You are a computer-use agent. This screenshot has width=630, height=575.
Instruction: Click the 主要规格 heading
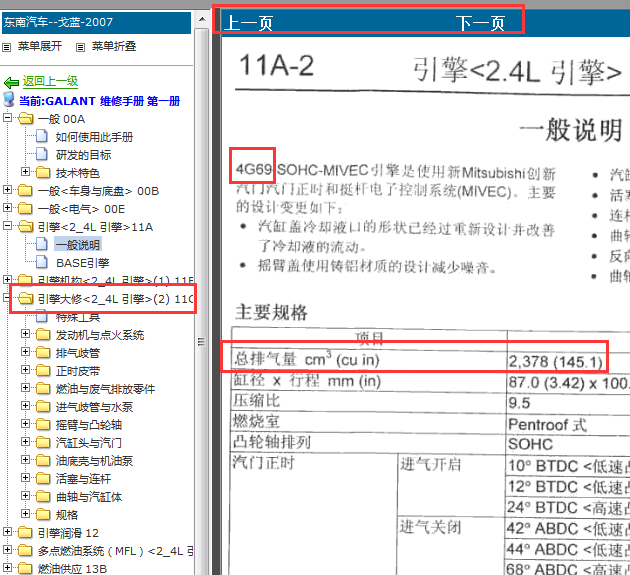(x=272, y=312)
